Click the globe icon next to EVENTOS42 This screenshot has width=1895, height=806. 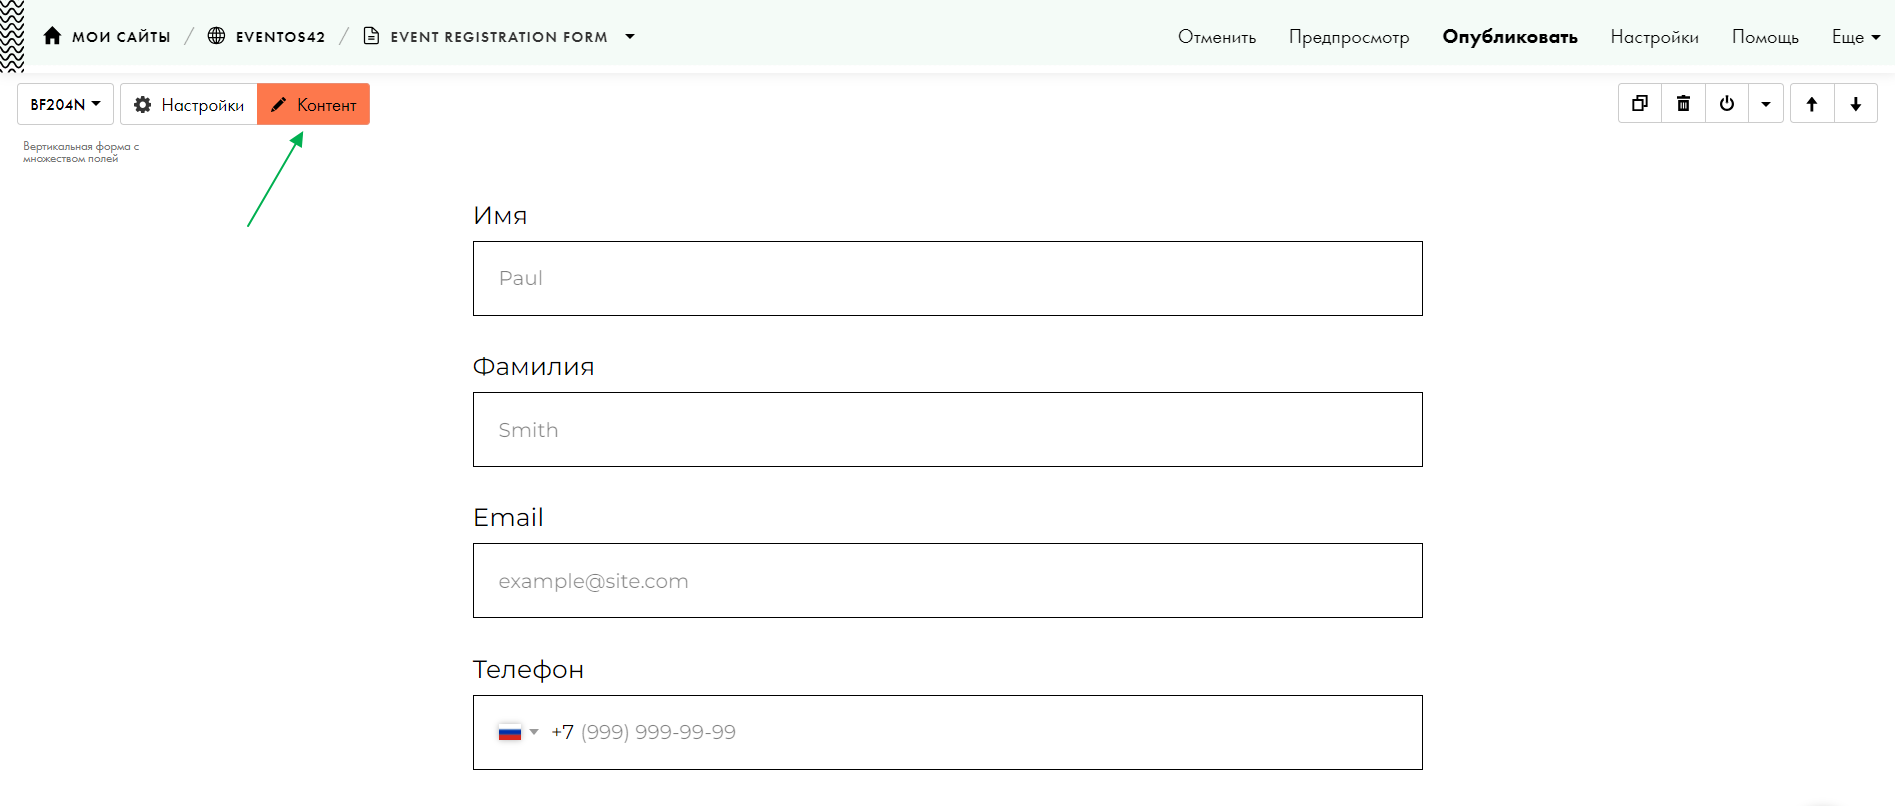tap(216, 36)
